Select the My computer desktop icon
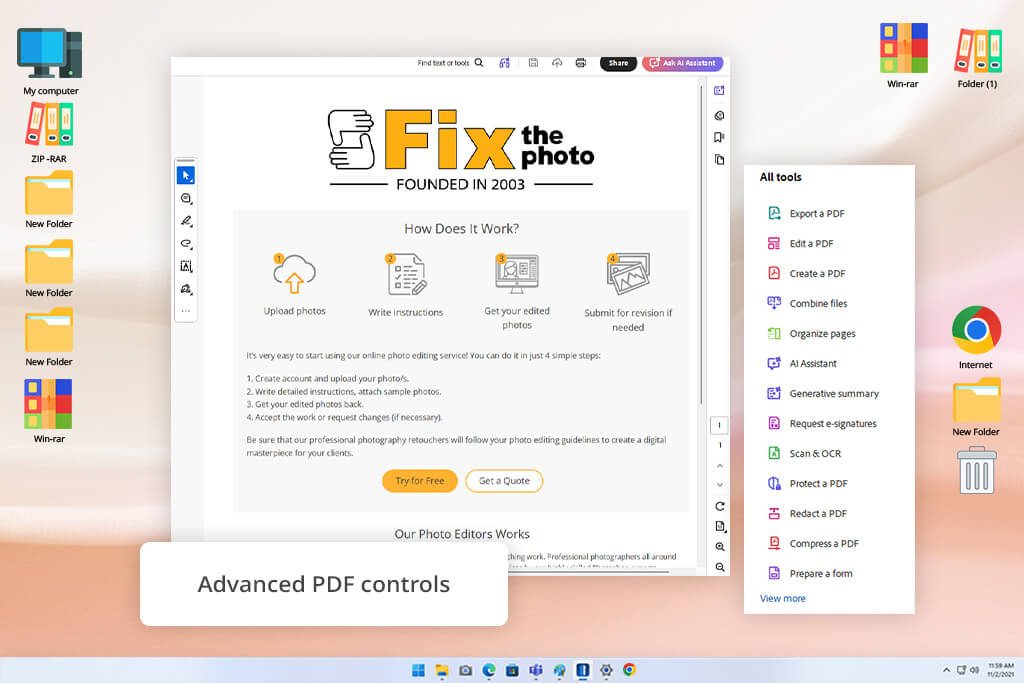This screenshot has height=683, width=1024. (50, 62)
